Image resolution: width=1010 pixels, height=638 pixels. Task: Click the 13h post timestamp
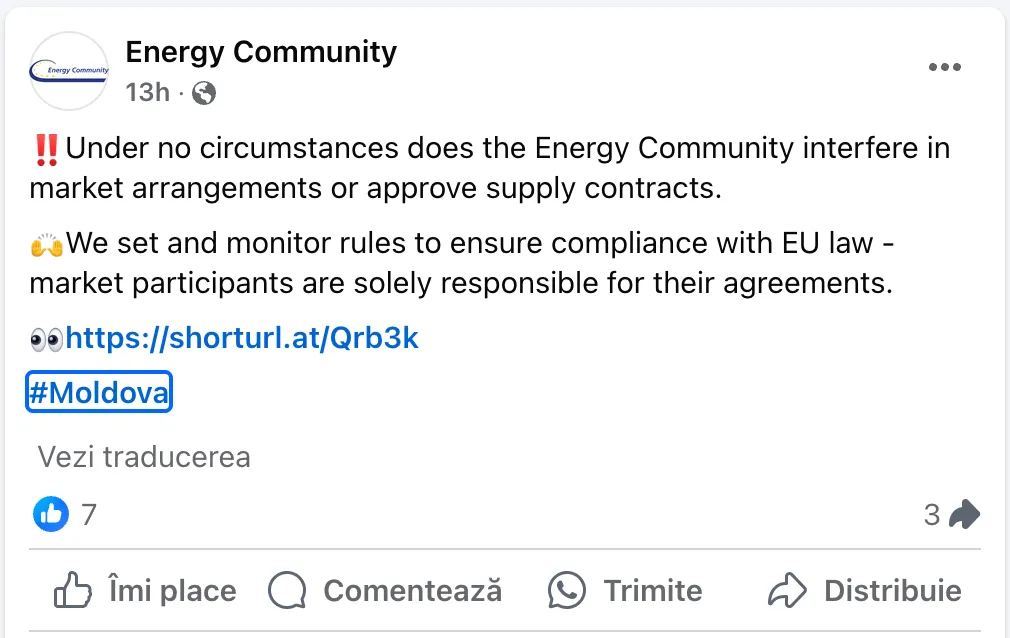(148, 93)
